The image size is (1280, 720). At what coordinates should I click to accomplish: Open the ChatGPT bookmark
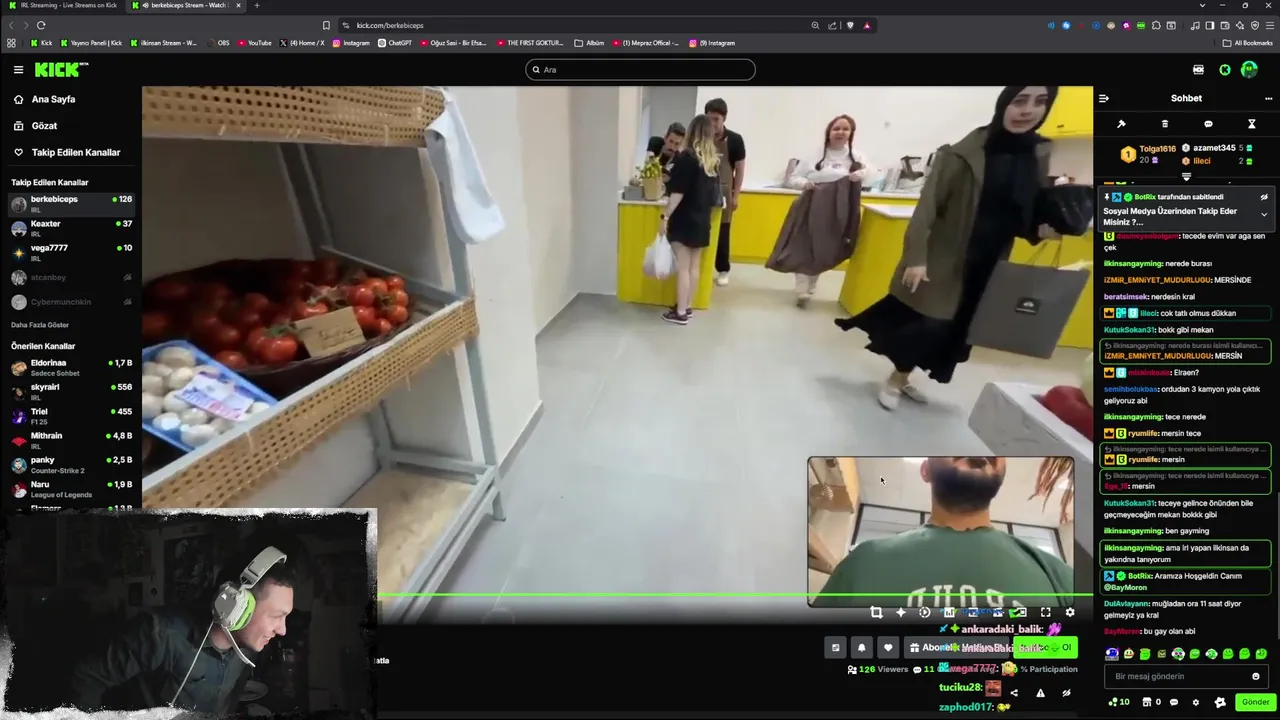(x=395, y=43)
